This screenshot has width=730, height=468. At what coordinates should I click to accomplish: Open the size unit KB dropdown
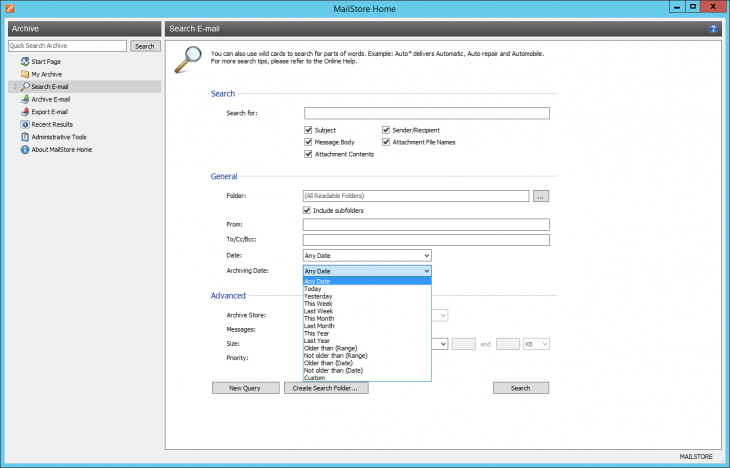536,344
